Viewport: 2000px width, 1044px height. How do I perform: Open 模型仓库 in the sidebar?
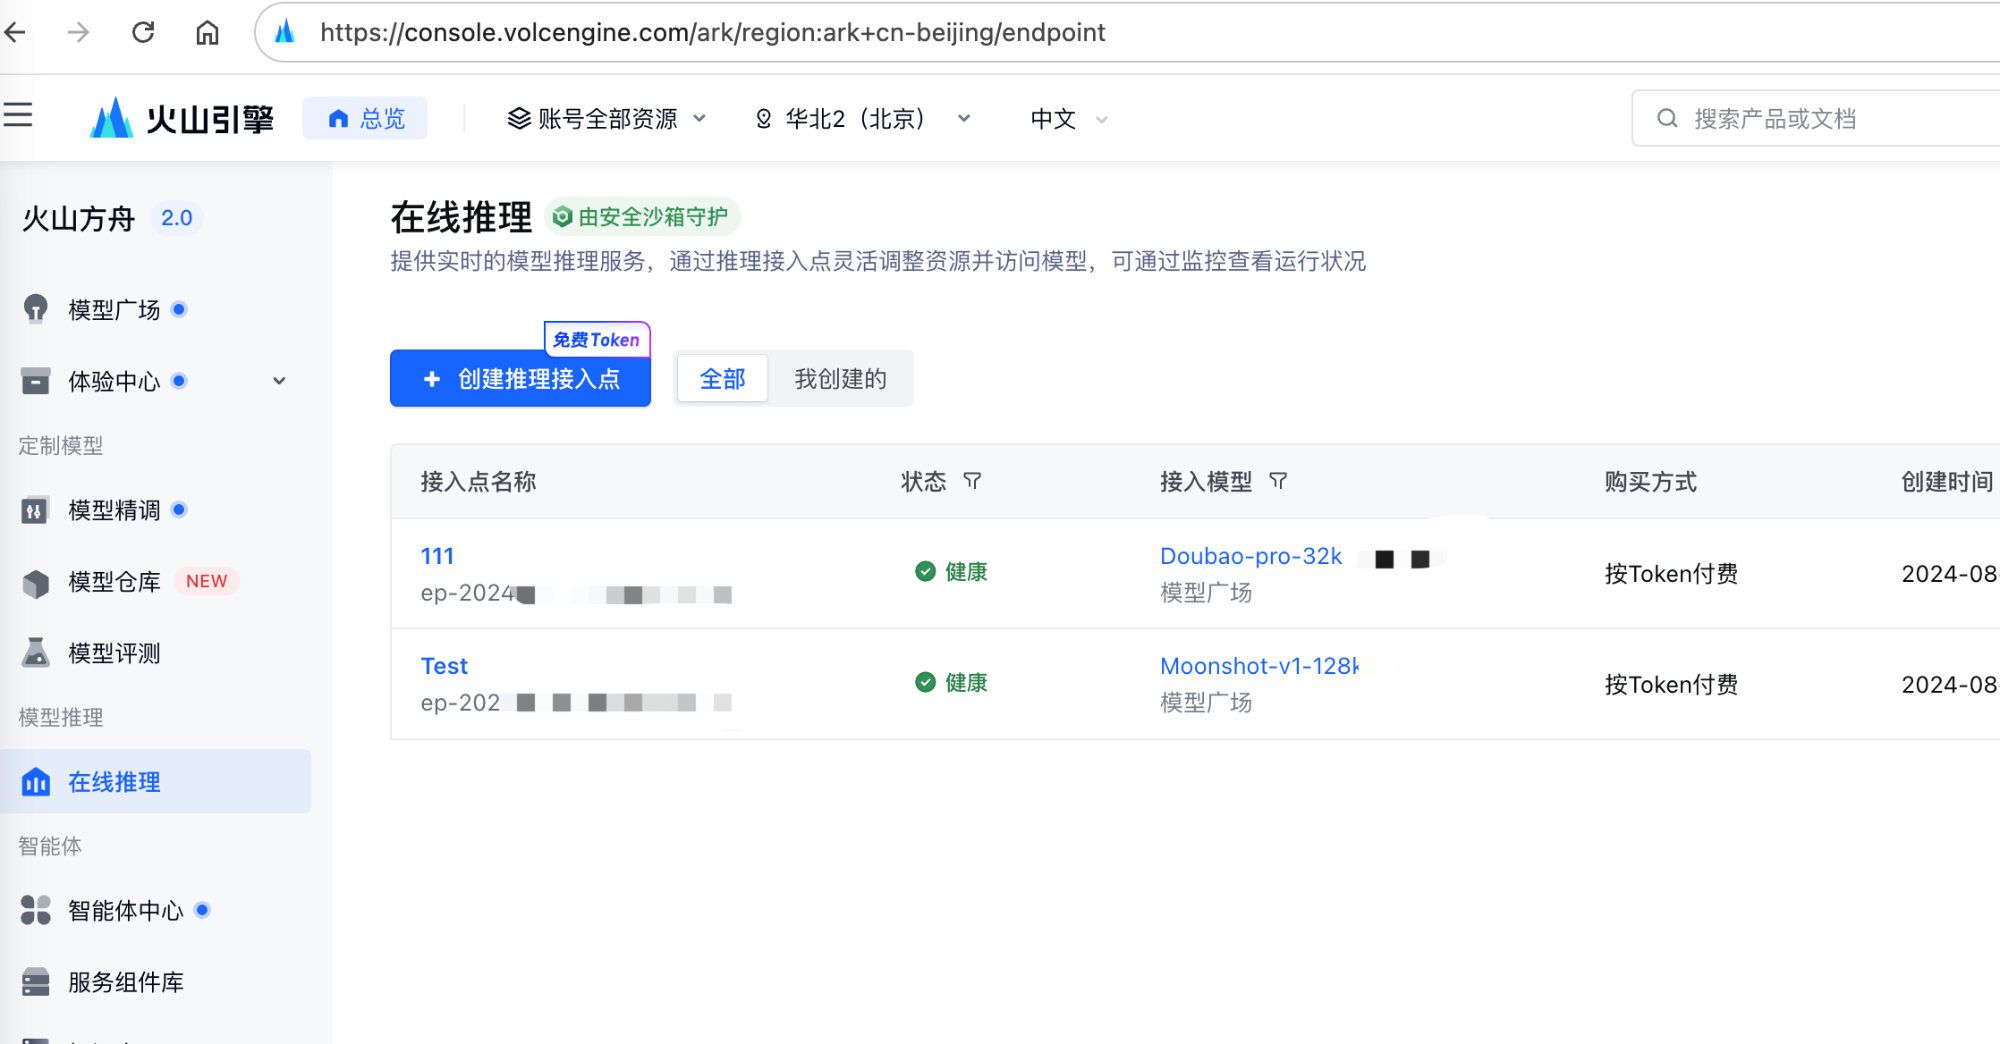(114, 582)
